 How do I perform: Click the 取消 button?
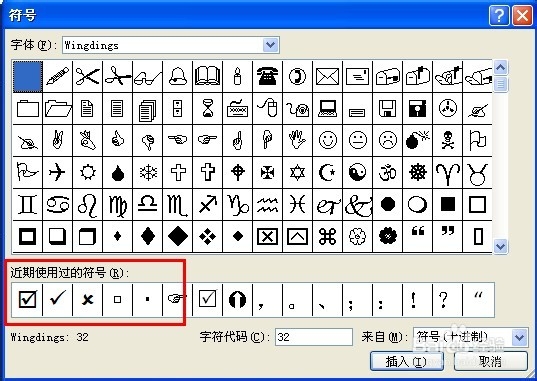click(490, 361)
